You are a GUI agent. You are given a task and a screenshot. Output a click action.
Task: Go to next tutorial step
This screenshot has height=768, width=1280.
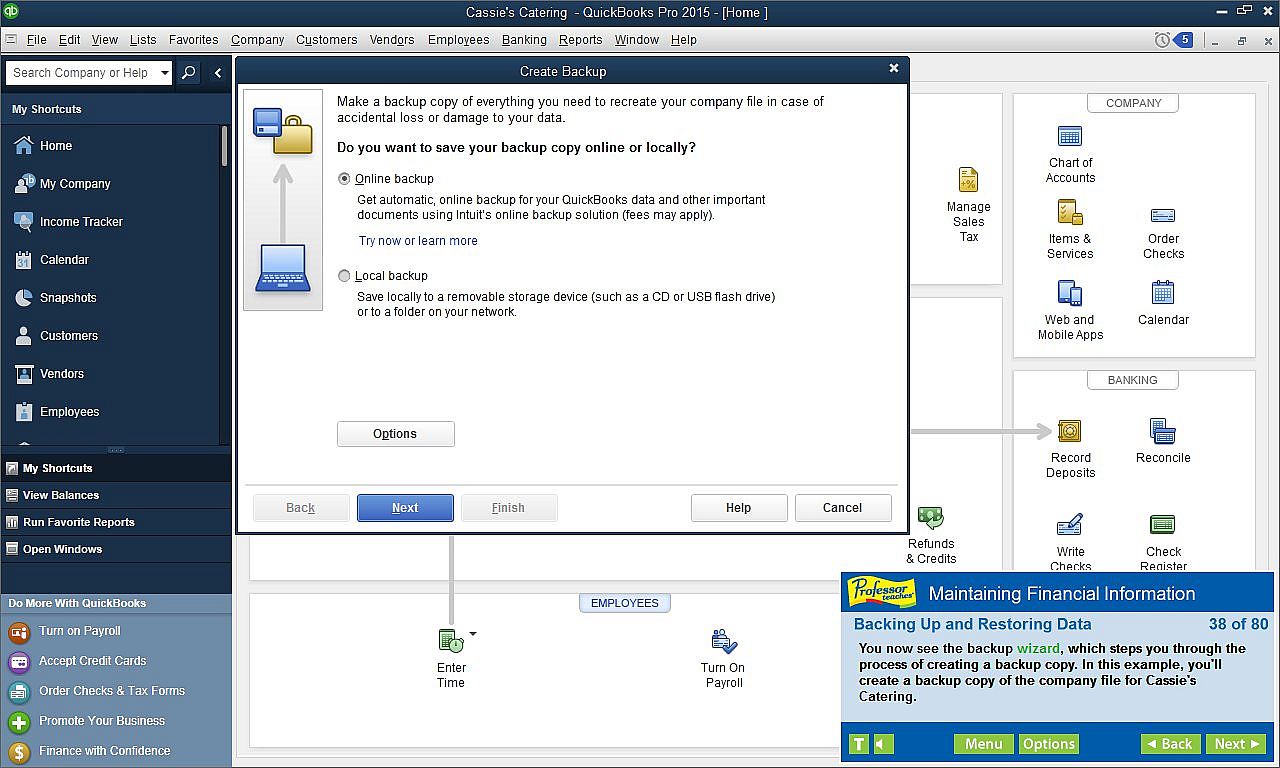tap(1235, 744)
